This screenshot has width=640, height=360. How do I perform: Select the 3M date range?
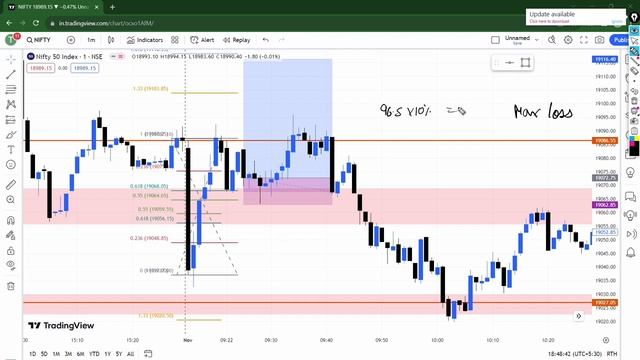[x=68, y=354]
